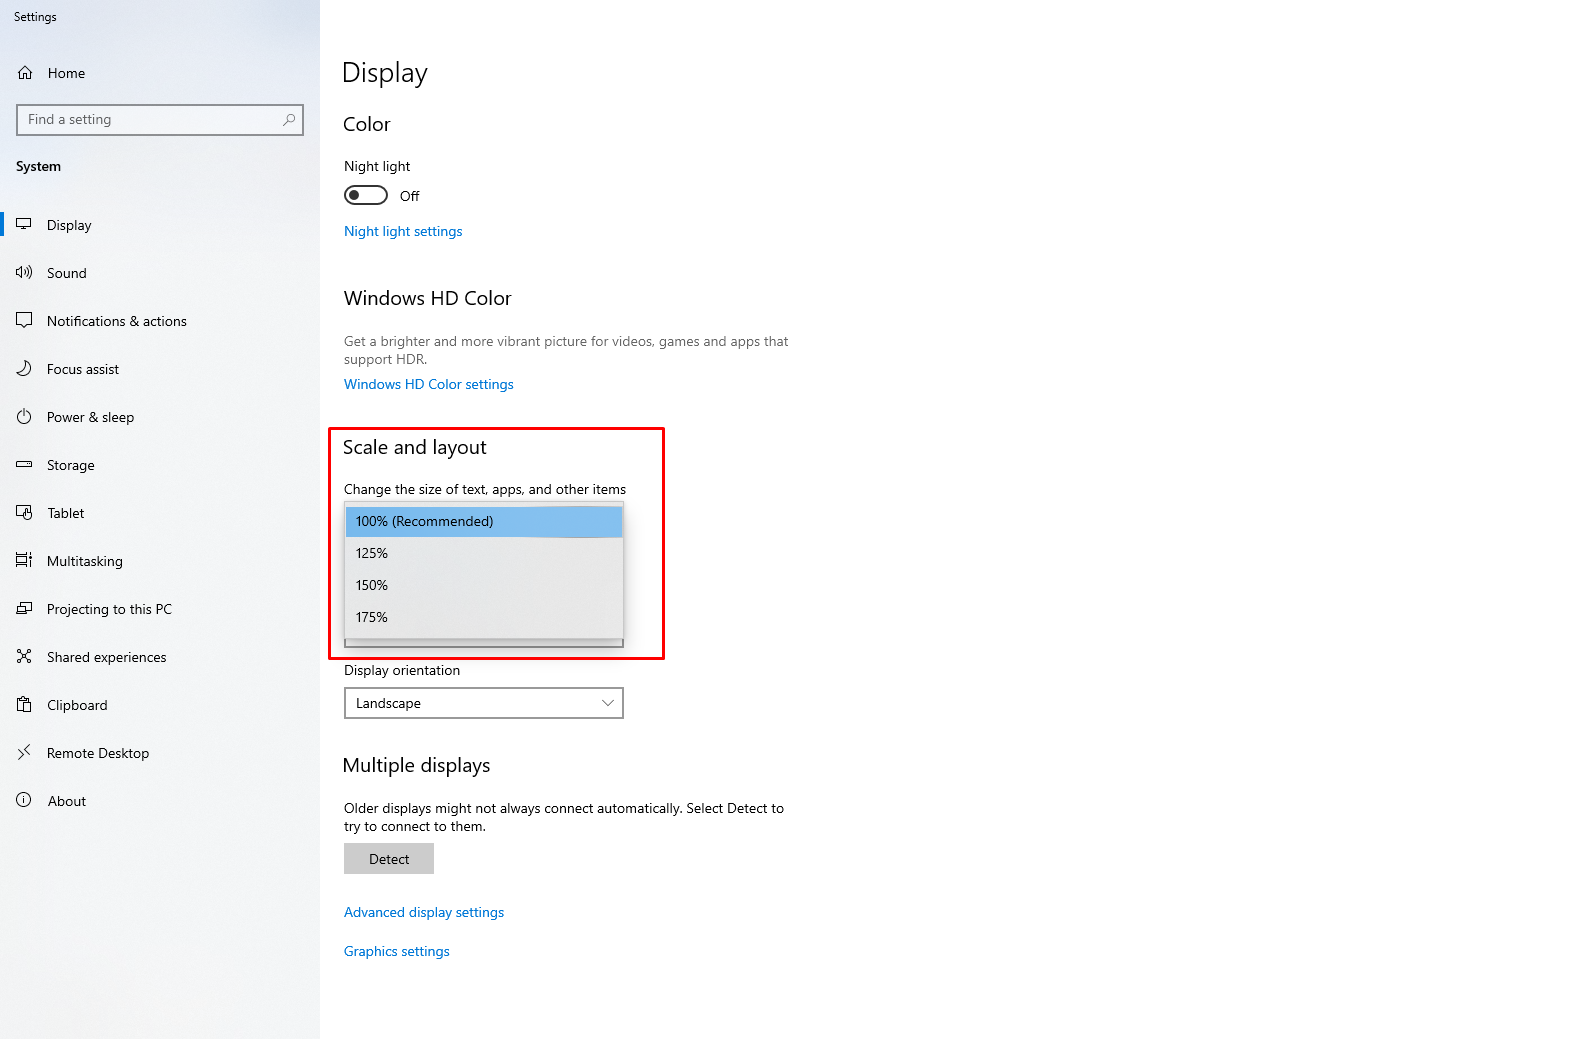Click the Storage drive icon

pos(24,465)
